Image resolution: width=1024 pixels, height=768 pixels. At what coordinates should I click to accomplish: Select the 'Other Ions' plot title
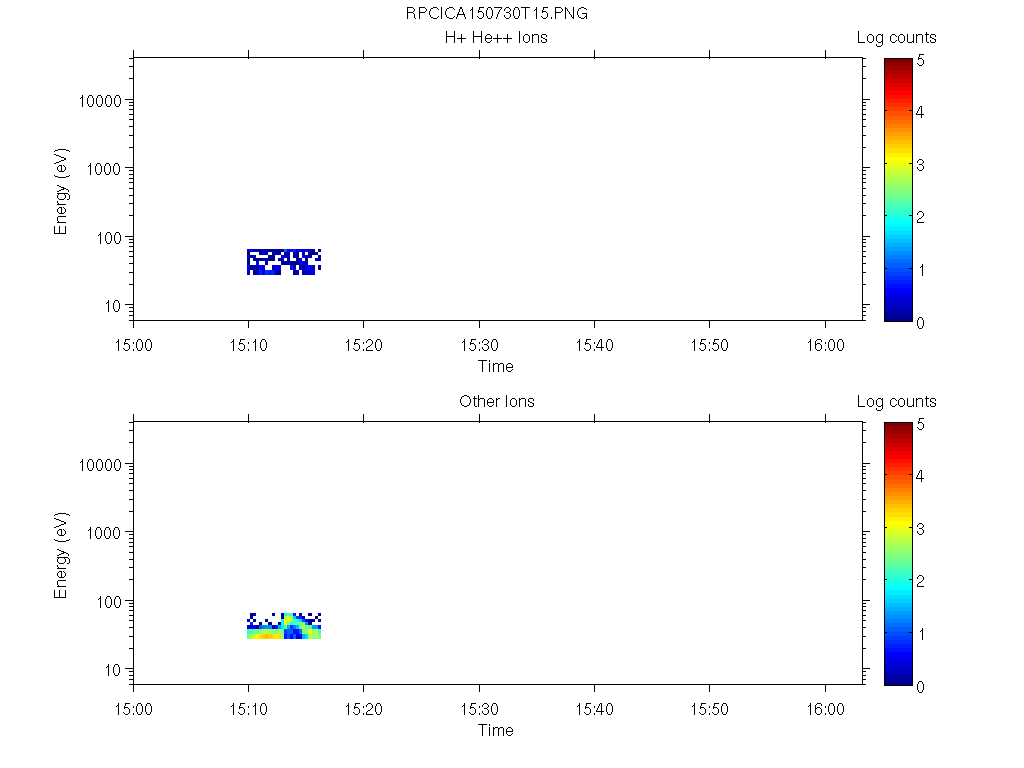pos(496,401)
